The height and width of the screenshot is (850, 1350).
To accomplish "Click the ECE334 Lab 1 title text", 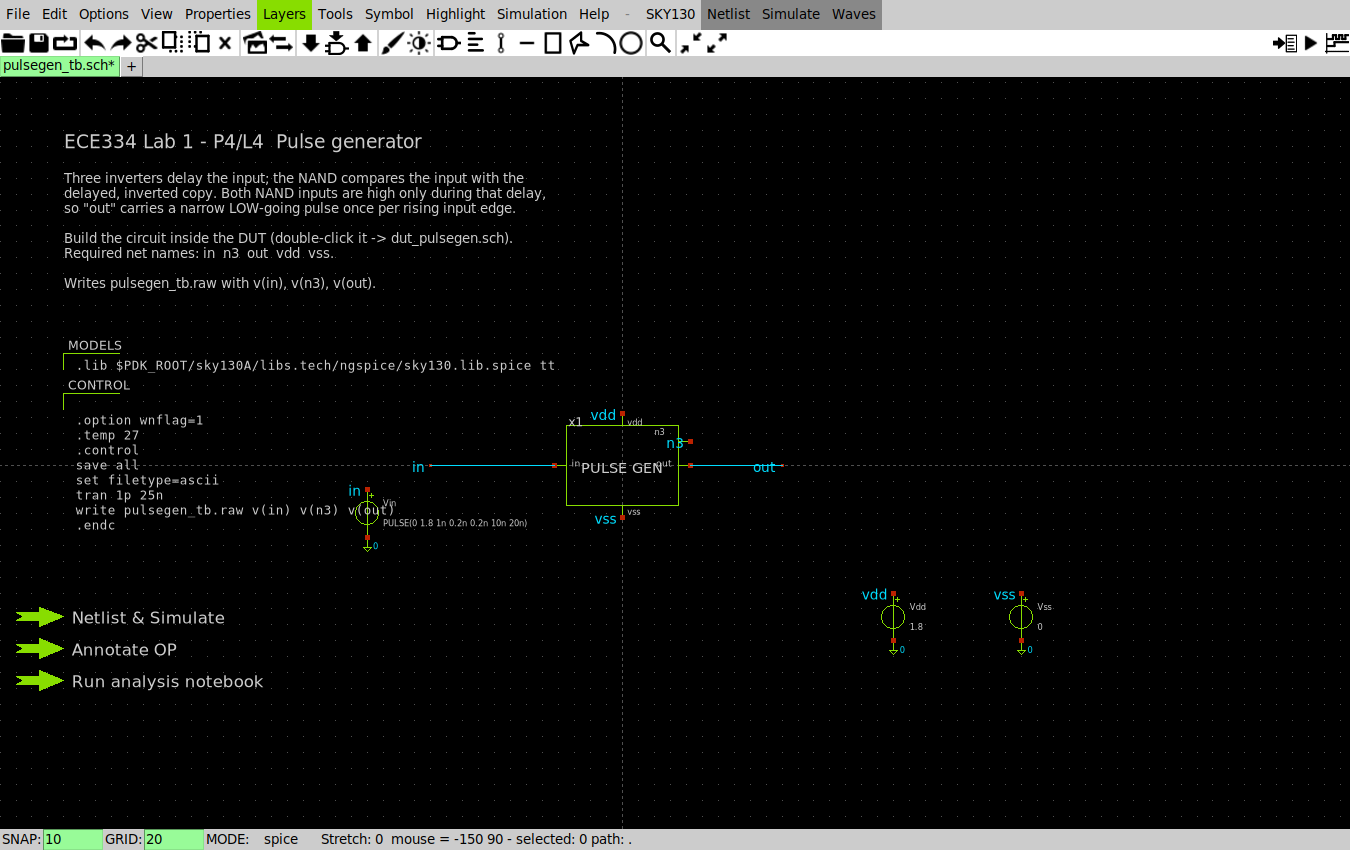I will click(x=243, y=142).
